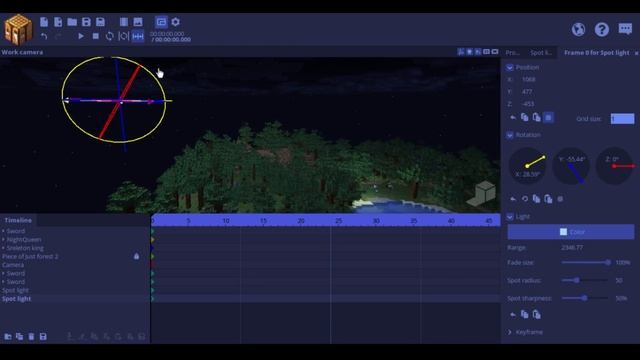Select the Frame 0 for Spot light tab
640x360 pixels.
click(596, 53)
